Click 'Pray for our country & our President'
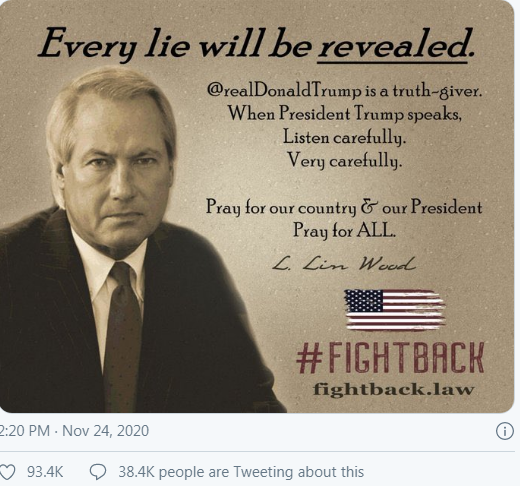This screenshot has height=486, width=520. coord(344,207)
